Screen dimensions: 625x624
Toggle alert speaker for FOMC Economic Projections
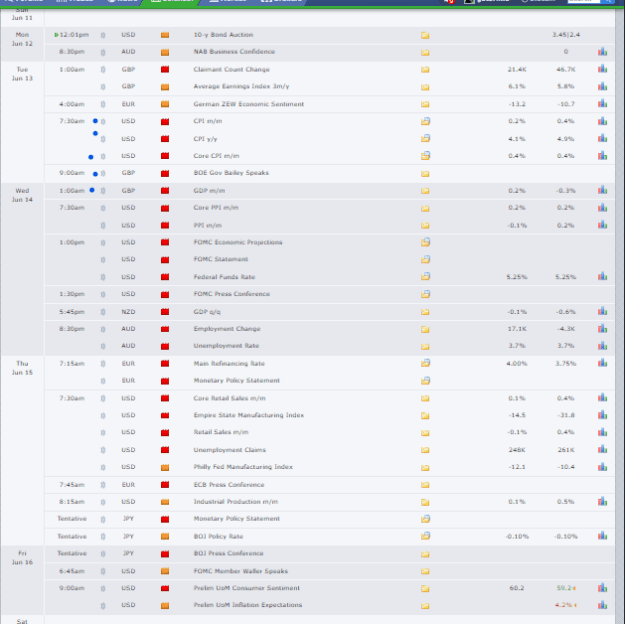(103, 242)
